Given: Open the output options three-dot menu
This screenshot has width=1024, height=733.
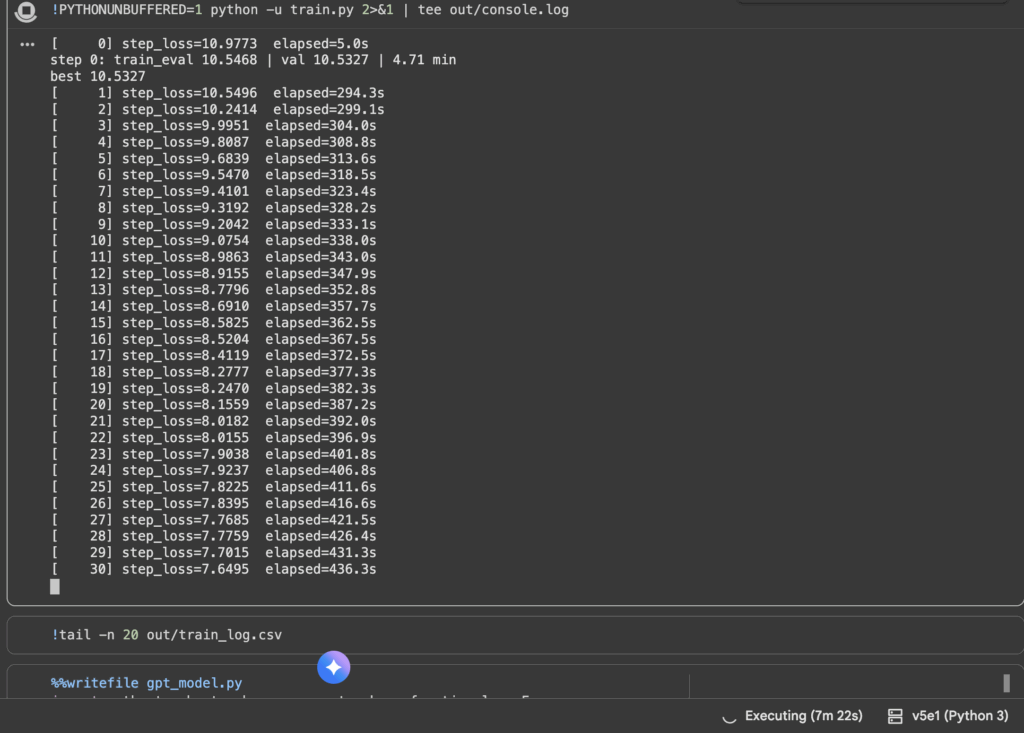Looking at the screenshot, I should click(x=27, y=44).
